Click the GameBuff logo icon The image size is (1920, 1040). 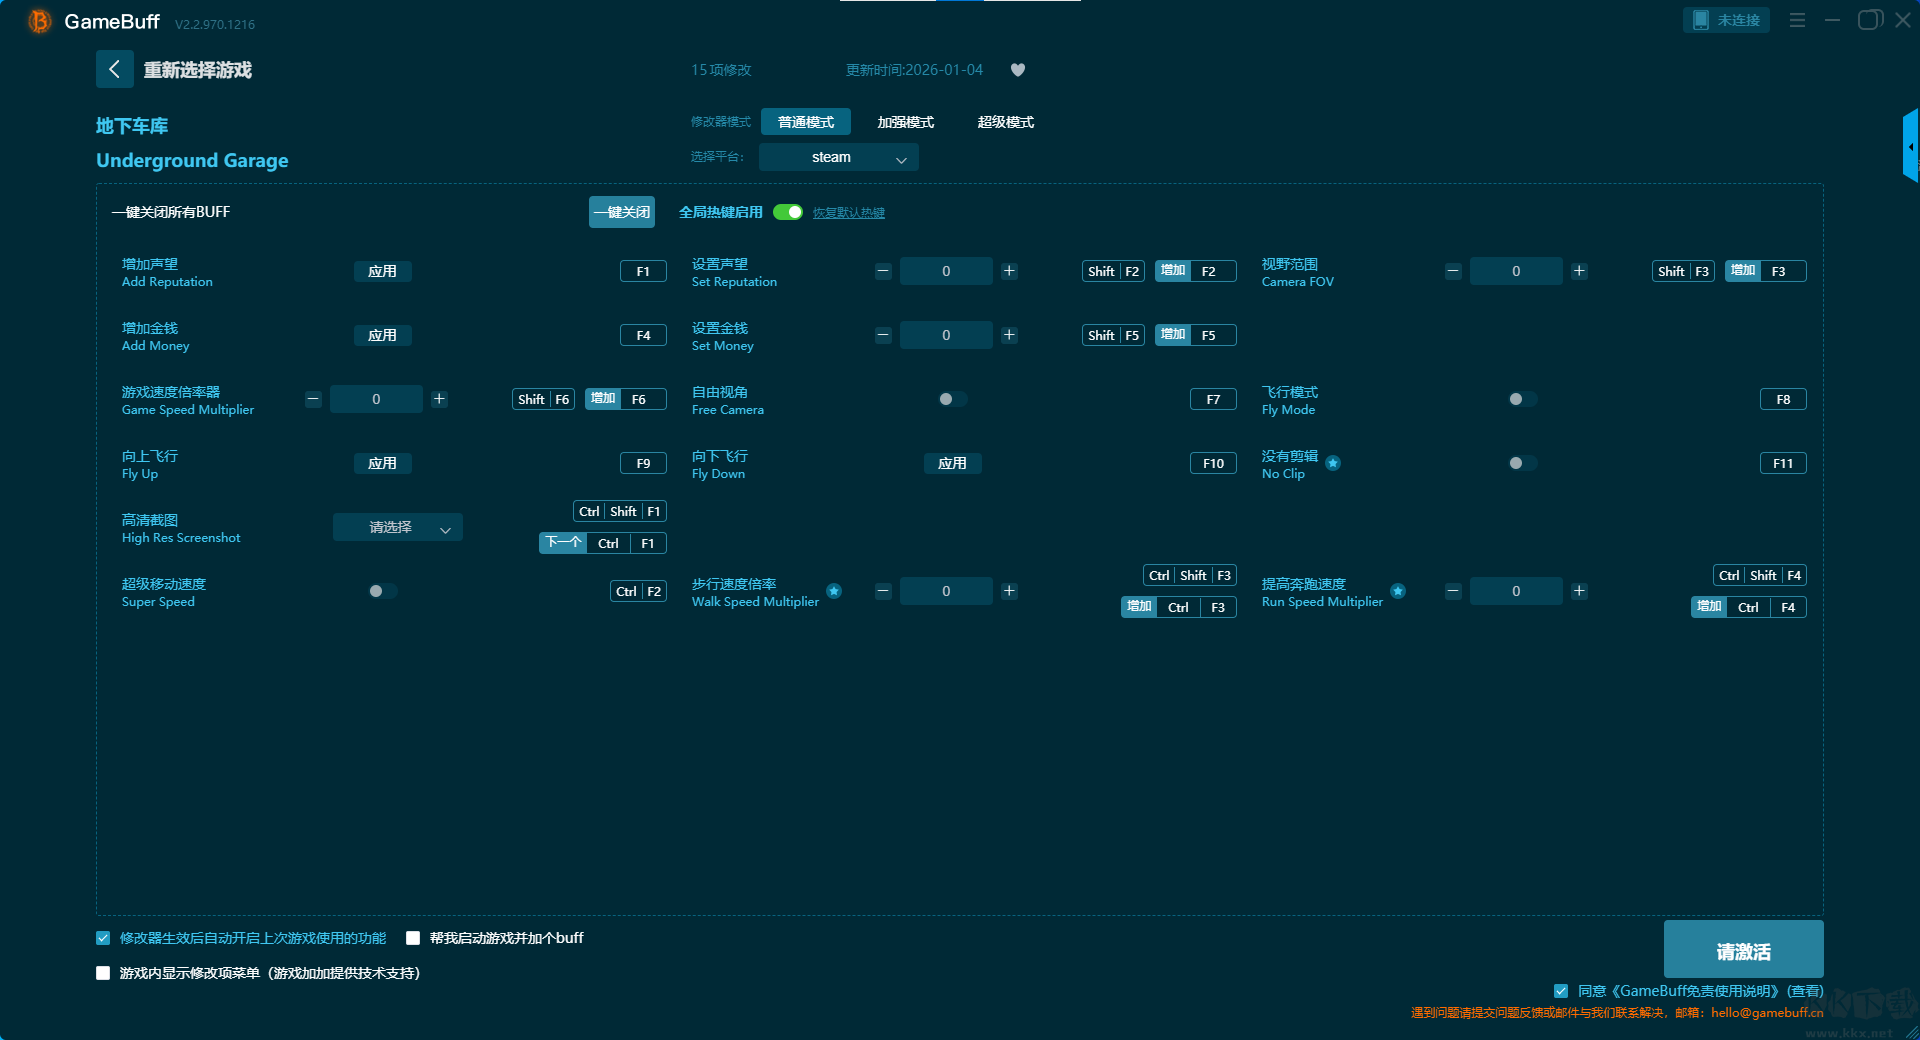click(x=39, y=21)
